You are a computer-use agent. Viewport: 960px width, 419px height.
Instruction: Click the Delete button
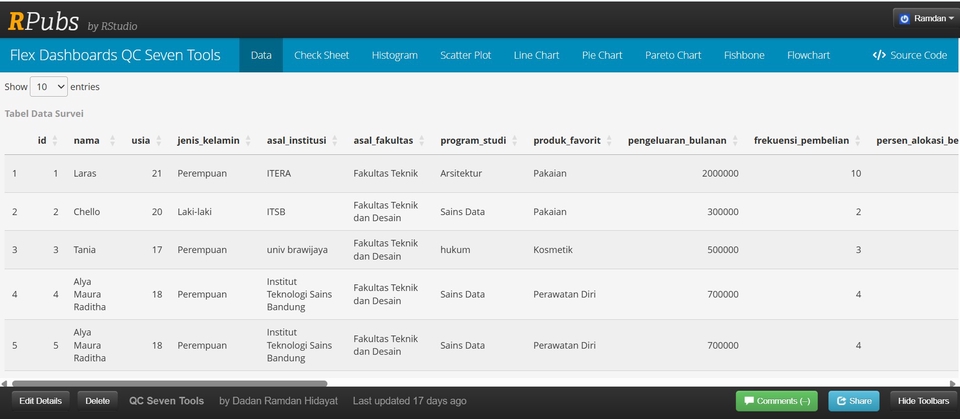(97, 401)
